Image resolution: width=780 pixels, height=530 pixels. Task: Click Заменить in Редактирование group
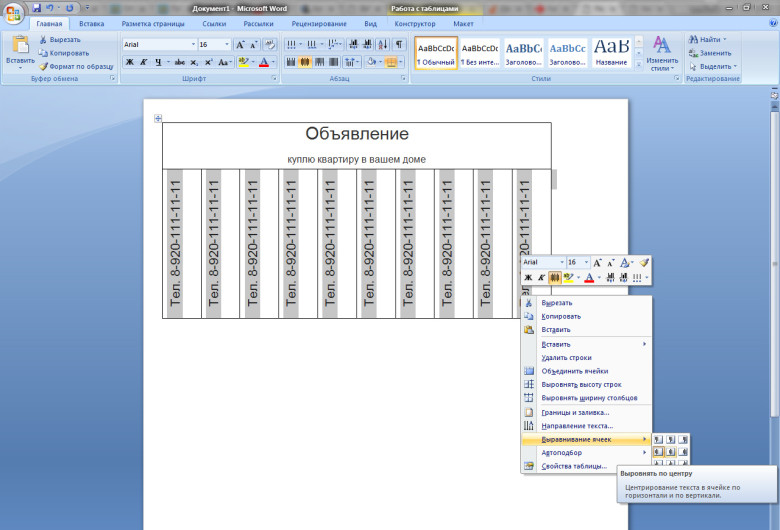coord(710,53)
